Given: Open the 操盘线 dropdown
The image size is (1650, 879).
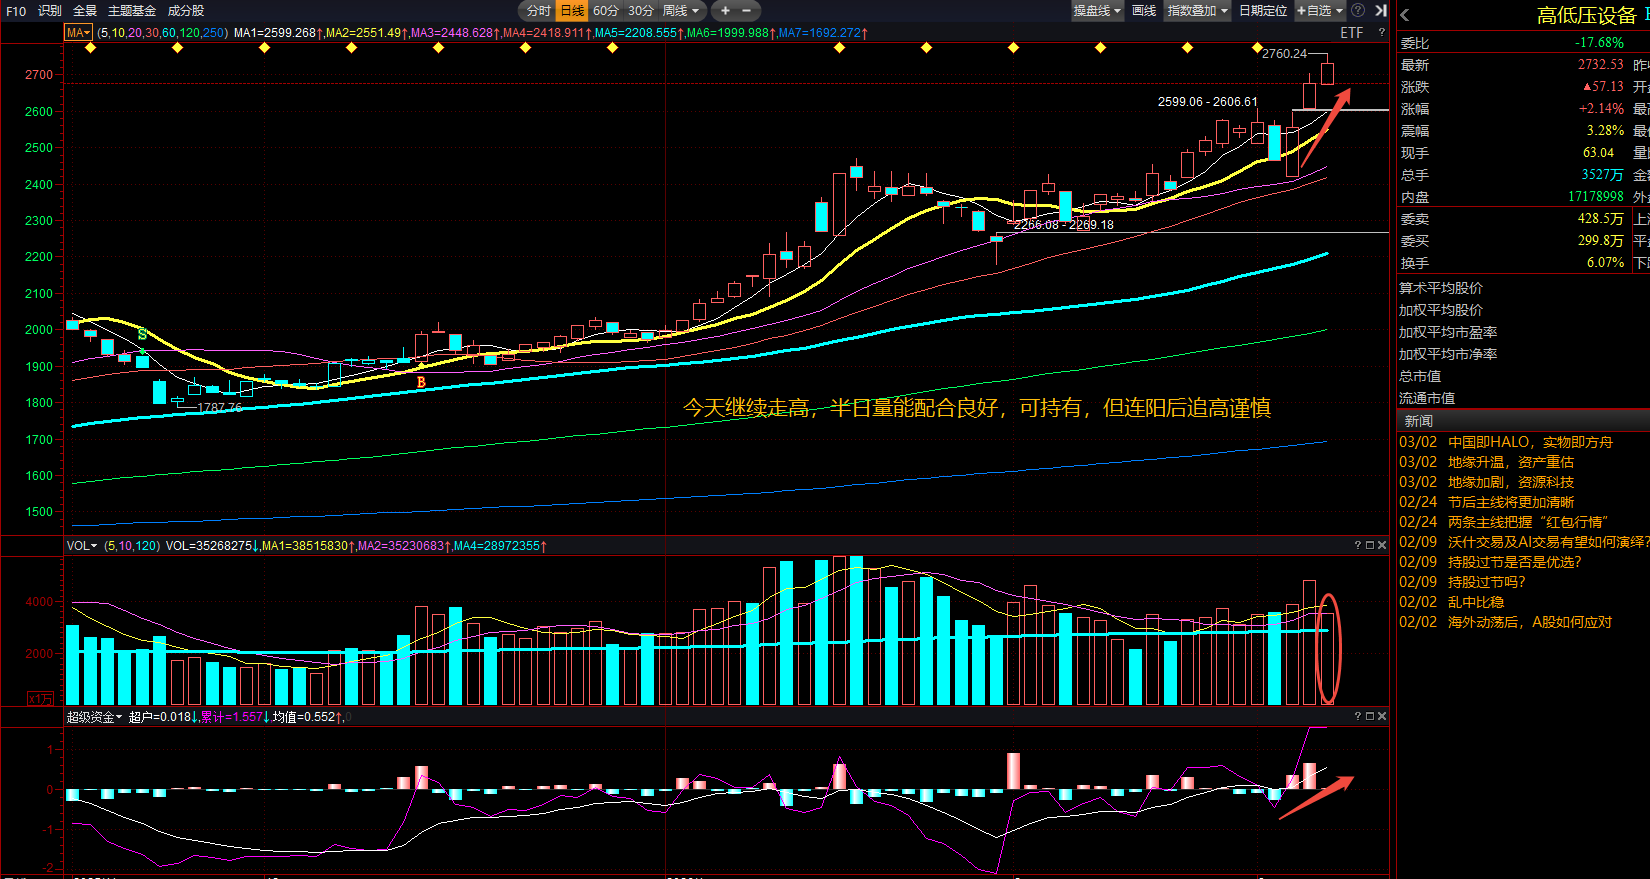Looking at the screenshot, I should click(x=1097, y=11).
